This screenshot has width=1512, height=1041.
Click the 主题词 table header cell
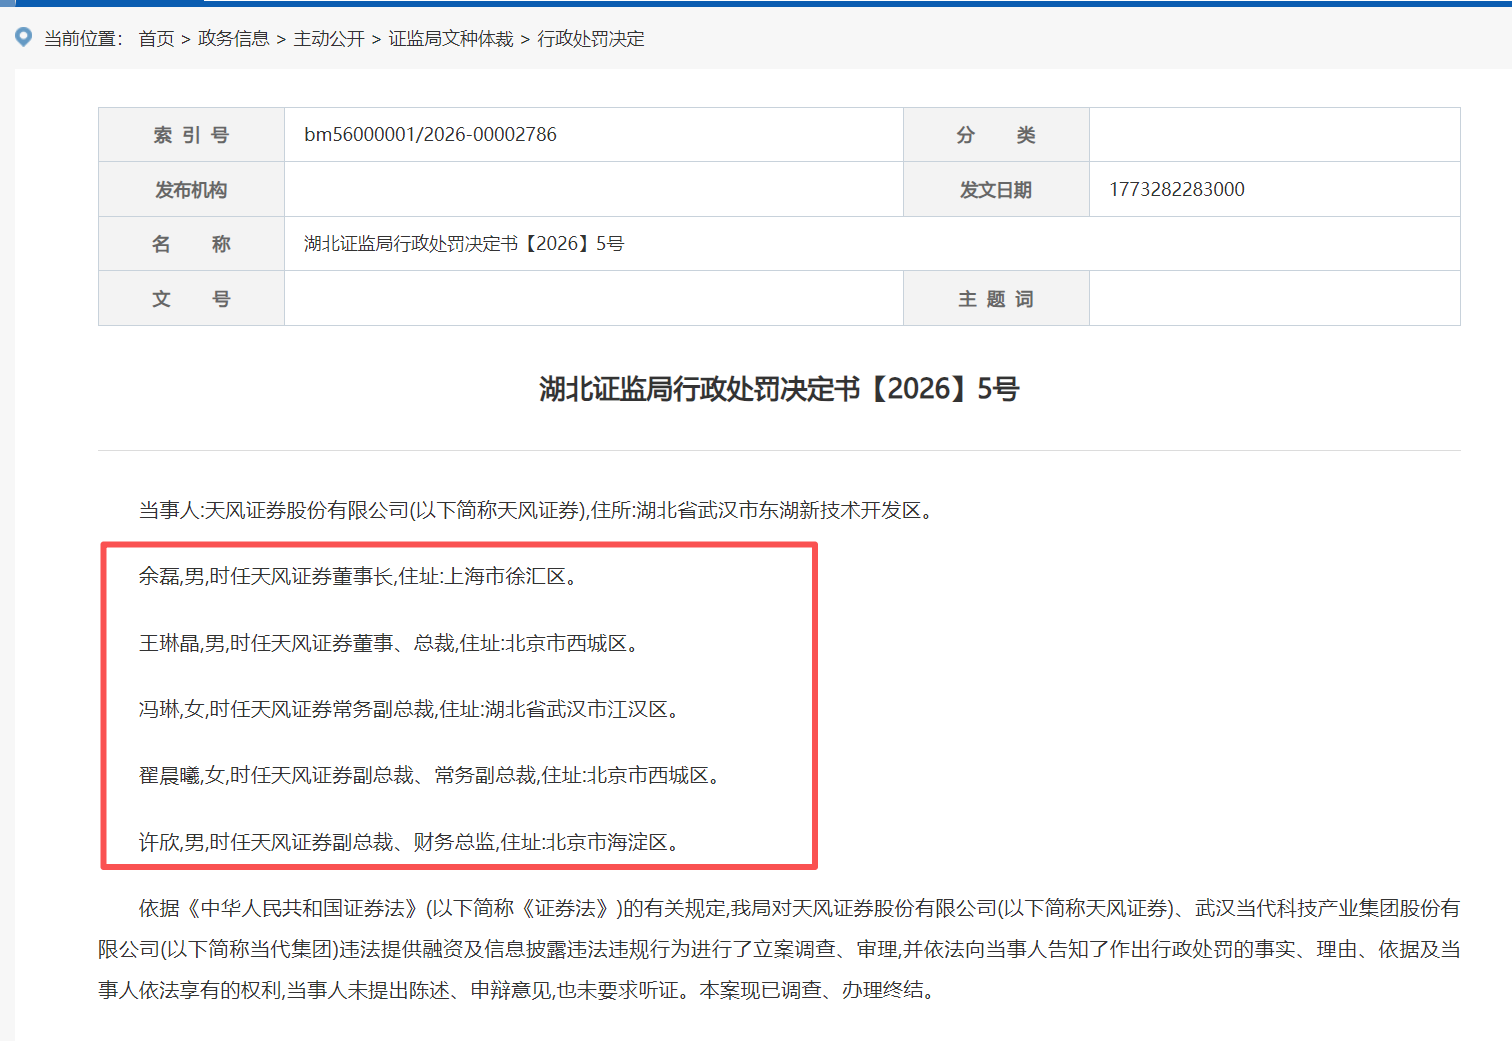point(996,298)
